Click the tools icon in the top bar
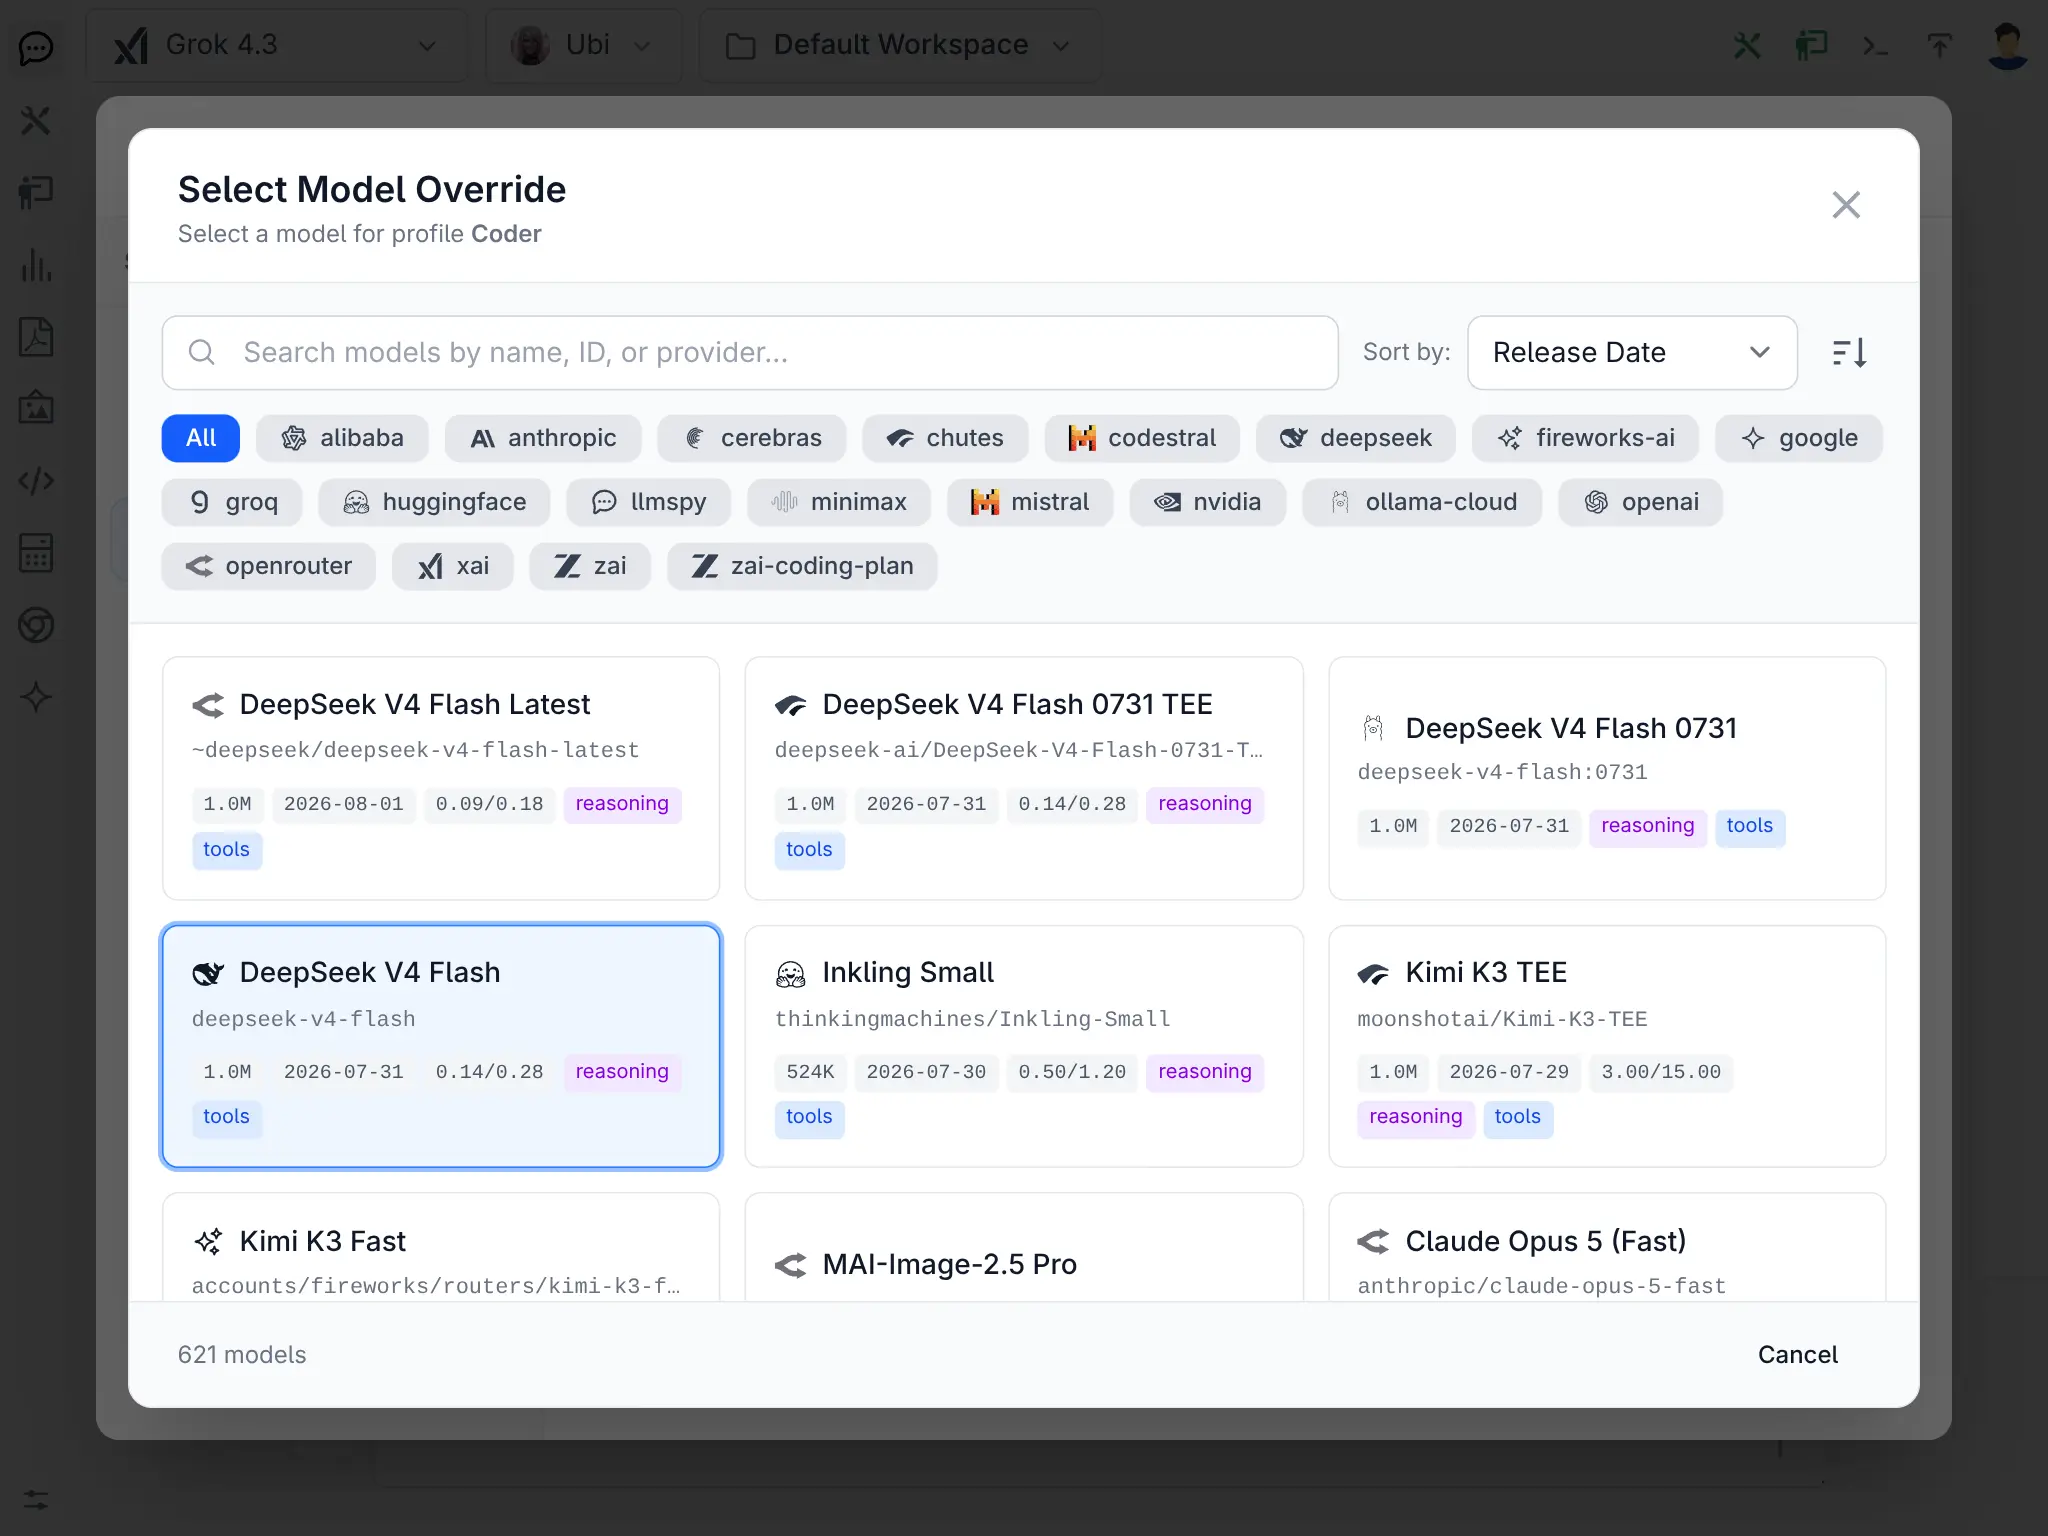The height and width of the screenshot is (1536, 2048). click(x=1747, y=45)
